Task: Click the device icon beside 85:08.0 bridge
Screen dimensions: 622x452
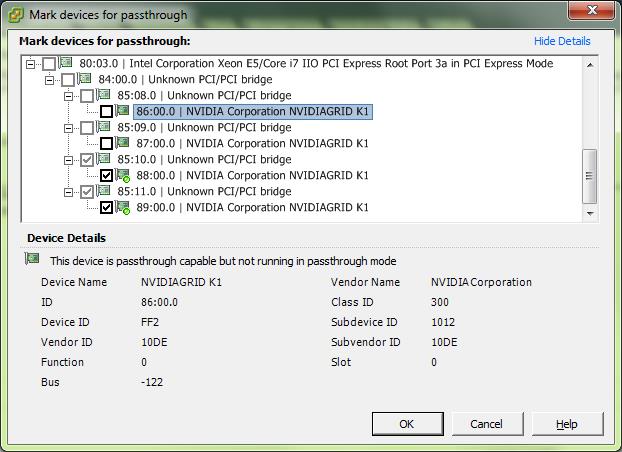Action: tap(104, 94)
